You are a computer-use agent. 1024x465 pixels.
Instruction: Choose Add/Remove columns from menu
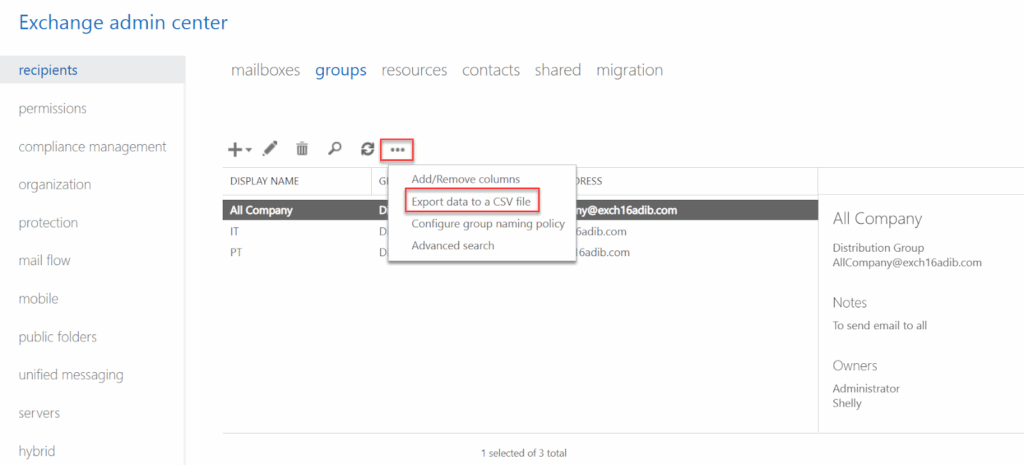pyautogui.click(x=465, y=179)
